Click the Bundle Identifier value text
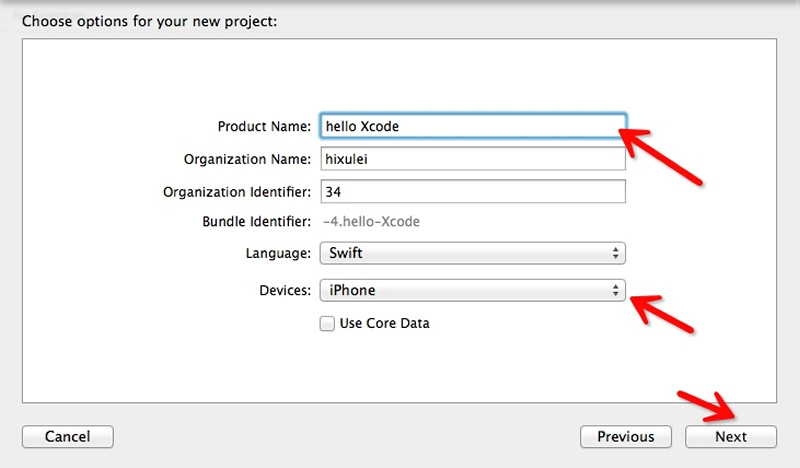800x468 pixels. click(x=371, y=222)
